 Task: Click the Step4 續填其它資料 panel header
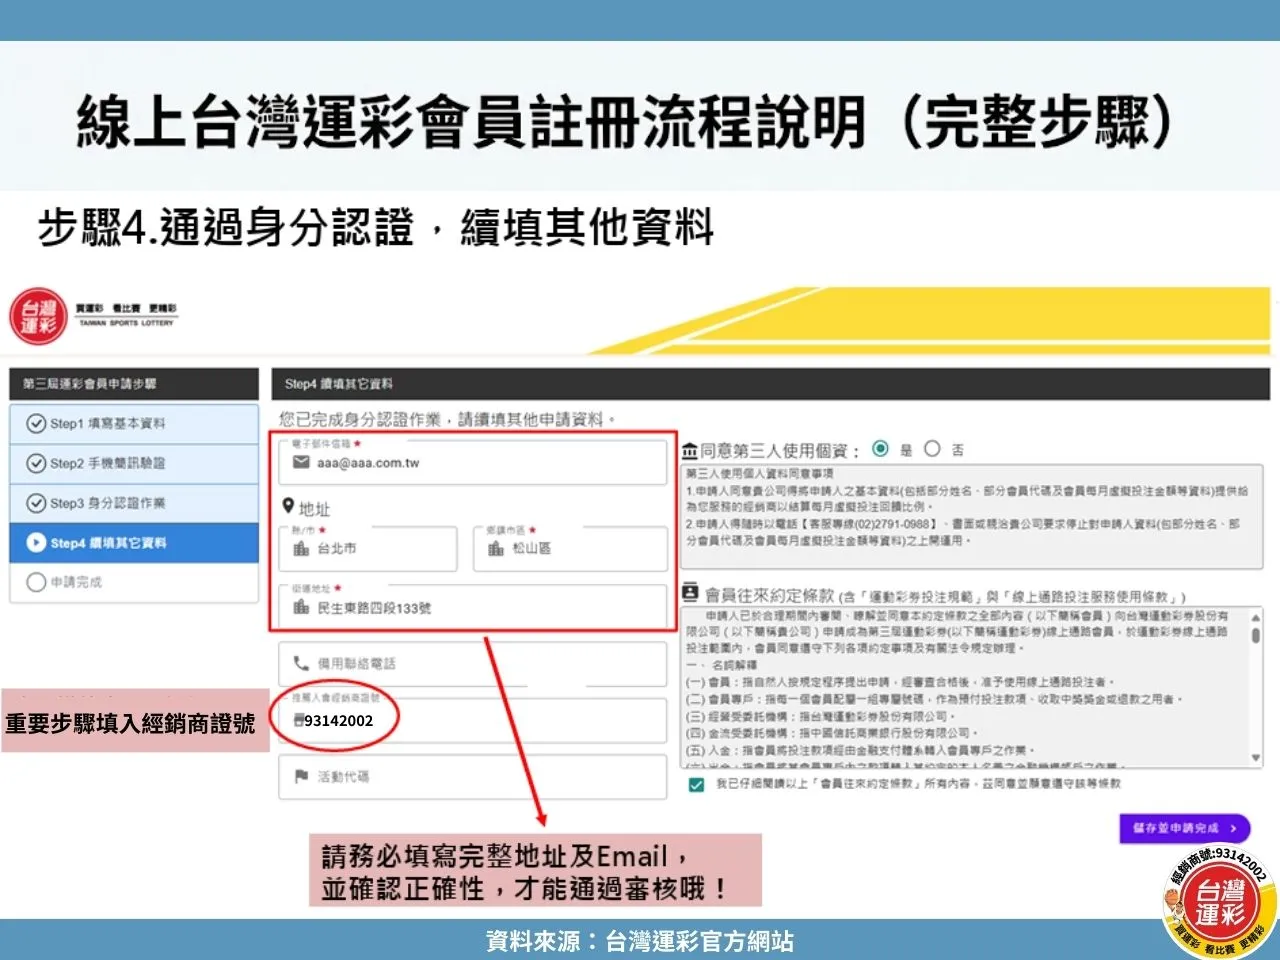point(771,384)
